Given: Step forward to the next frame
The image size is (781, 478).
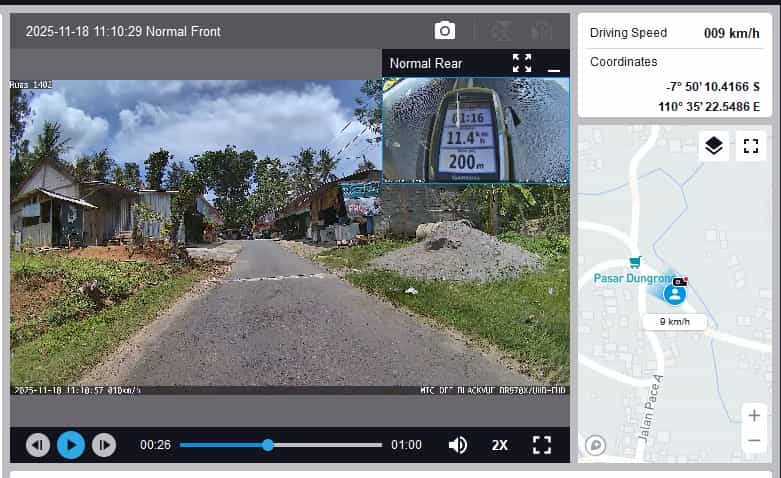Looking at the screenshot, I should coord(104,445).
